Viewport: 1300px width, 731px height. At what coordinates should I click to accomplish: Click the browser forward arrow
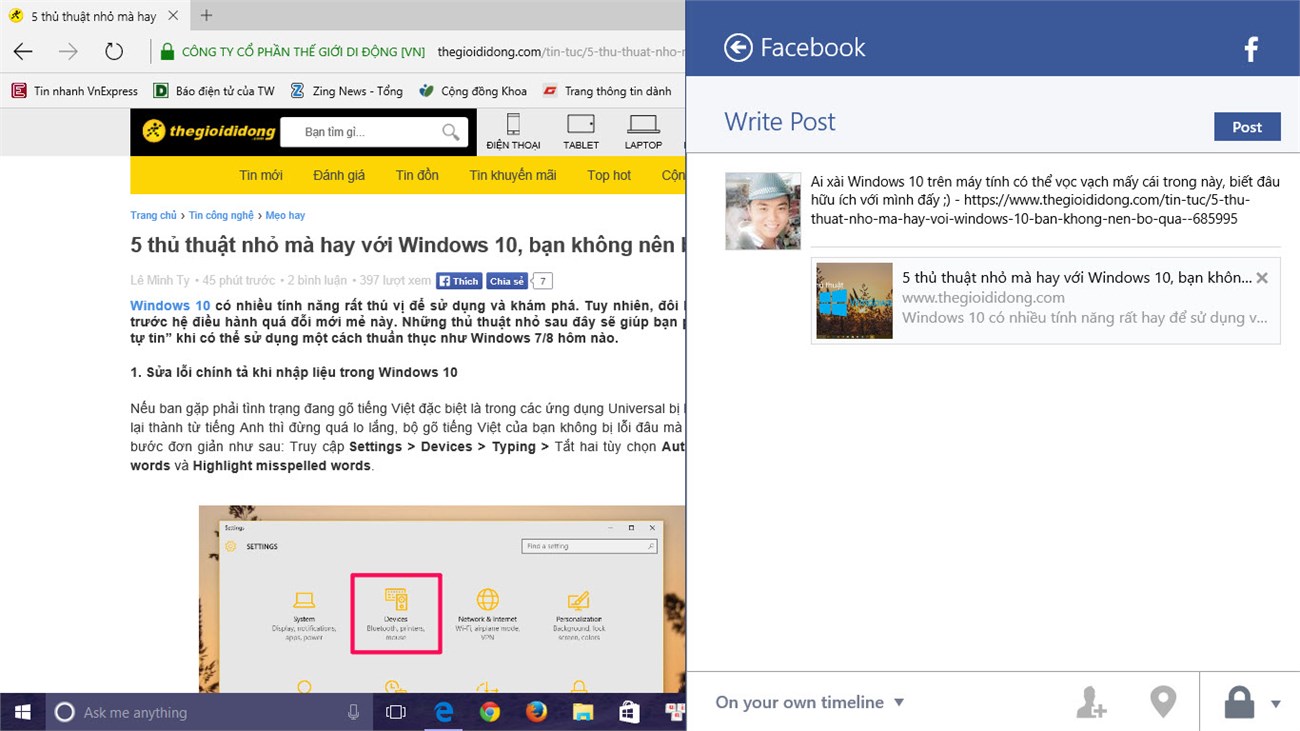pos(68,52)
